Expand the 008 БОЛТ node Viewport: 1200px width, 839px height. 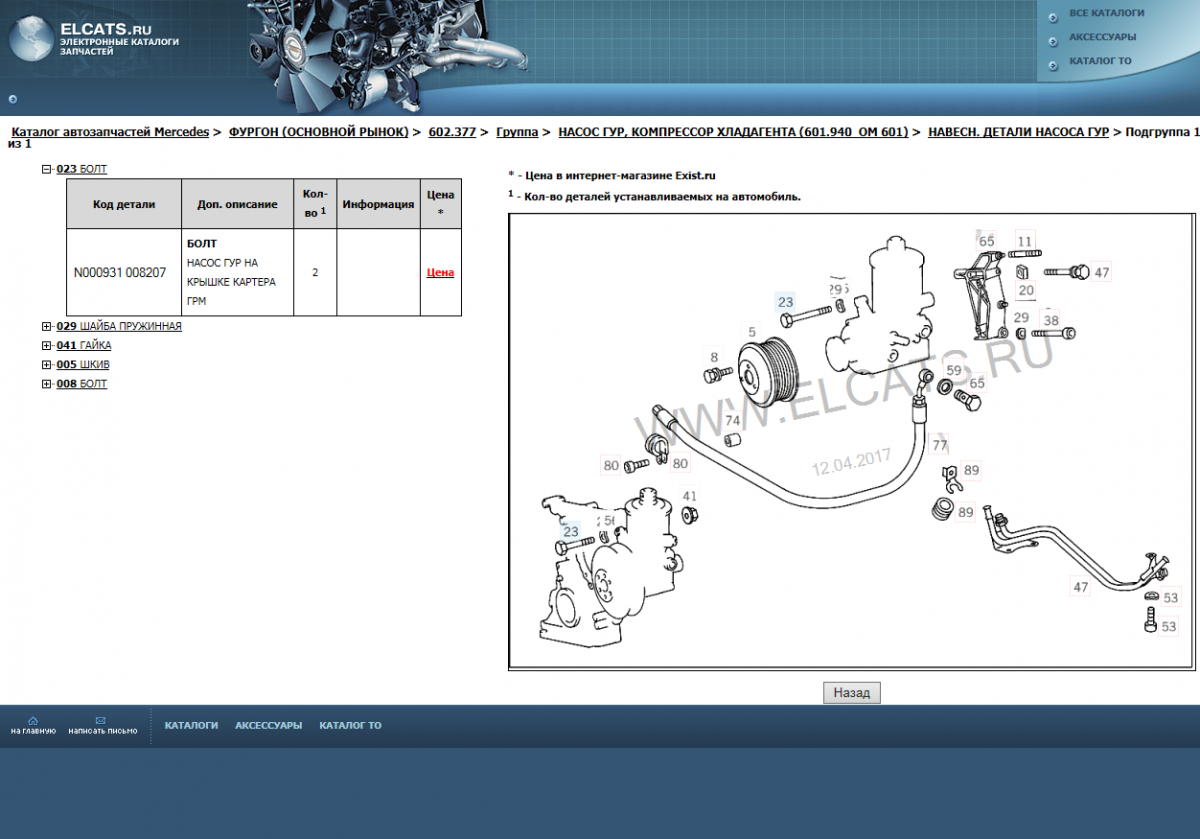(x=46, y=384)
